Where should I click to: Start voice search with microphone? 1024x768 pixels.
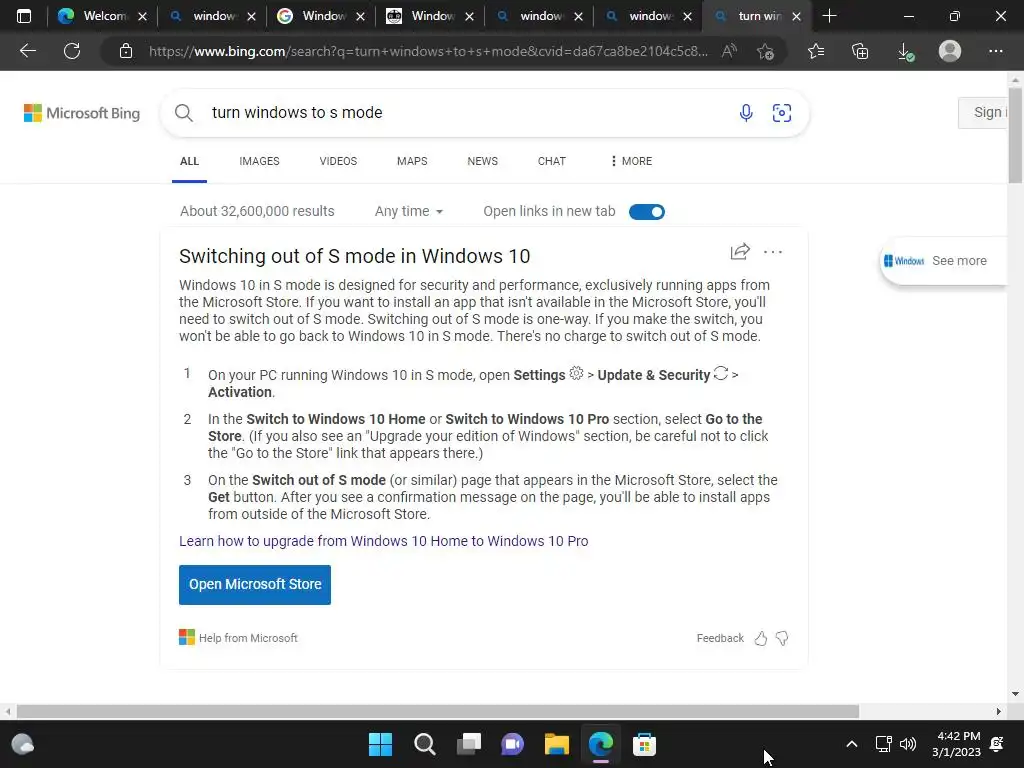click(x=746, y=113)
